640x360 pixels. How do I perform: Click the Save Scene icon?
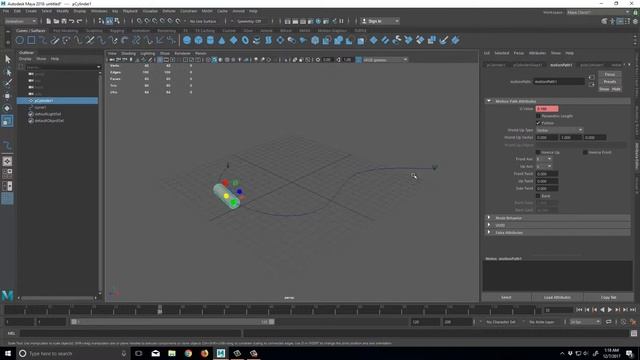point(64,21)
